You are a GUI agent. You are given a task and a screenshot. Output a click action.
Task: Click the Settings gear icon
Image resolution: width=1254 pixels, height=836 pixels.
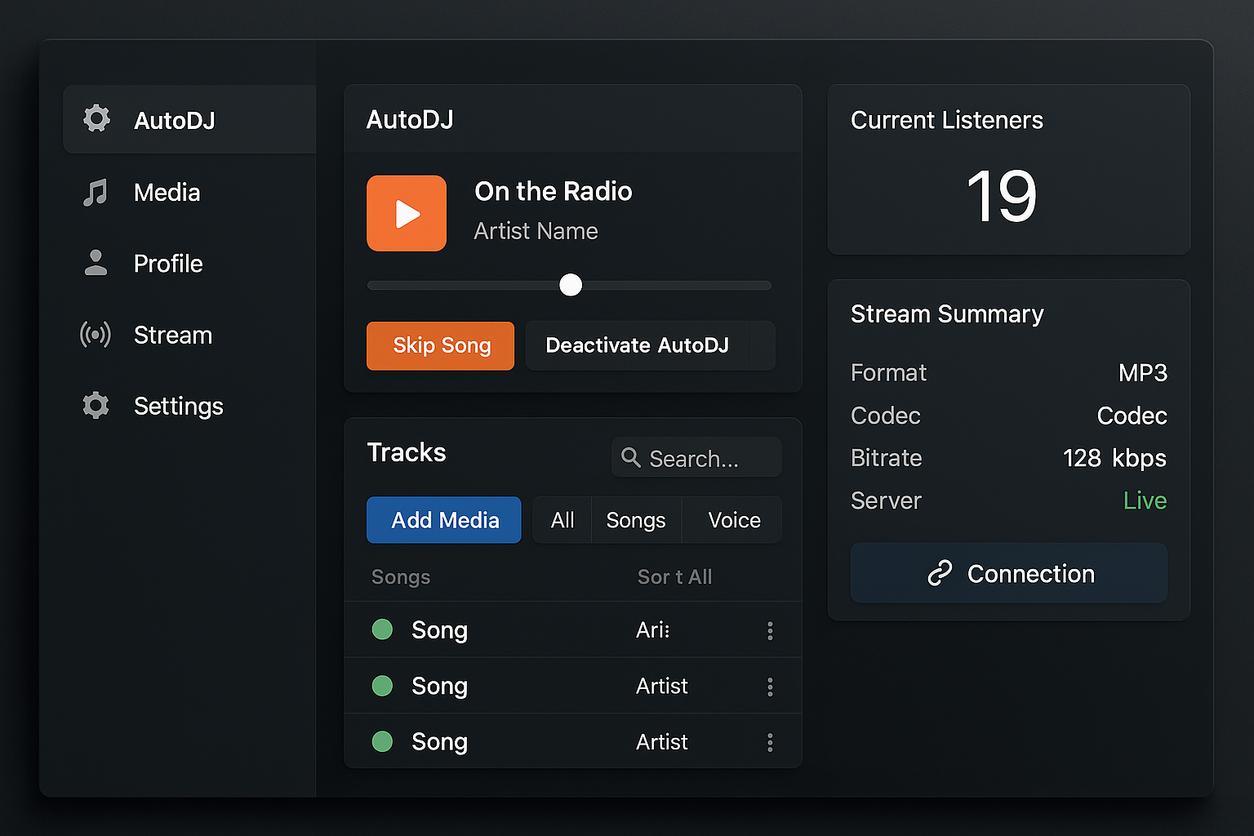[x=96, y=406]
